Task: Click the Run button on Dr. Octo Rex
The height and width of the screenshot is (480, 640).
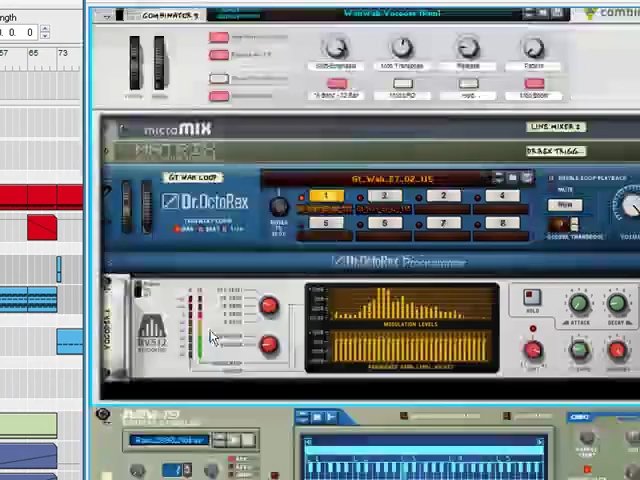Action: (565, 205)
